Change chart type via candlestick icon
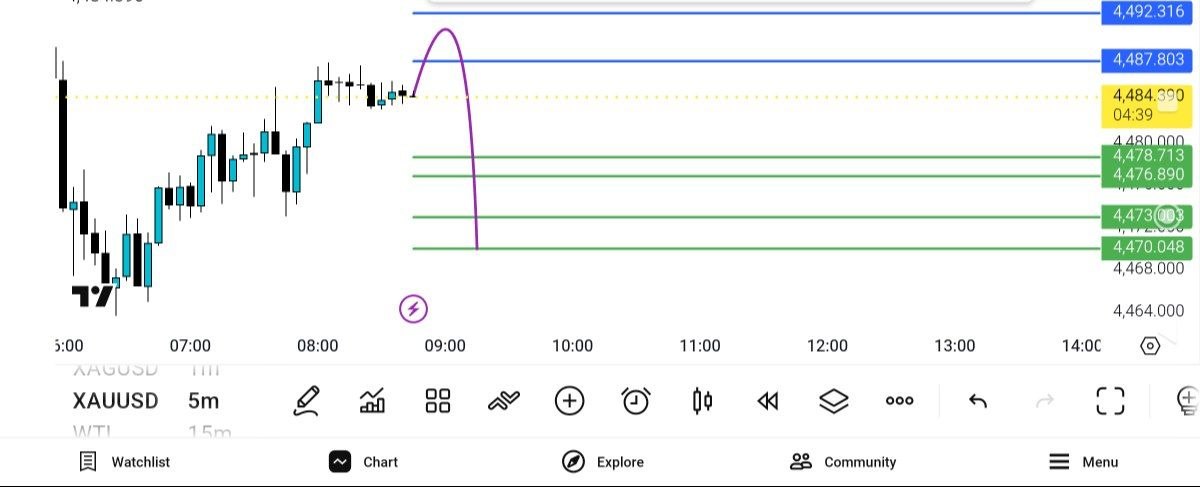The image size is (1200, 487). pyautogui.click(x=702, y=401)
